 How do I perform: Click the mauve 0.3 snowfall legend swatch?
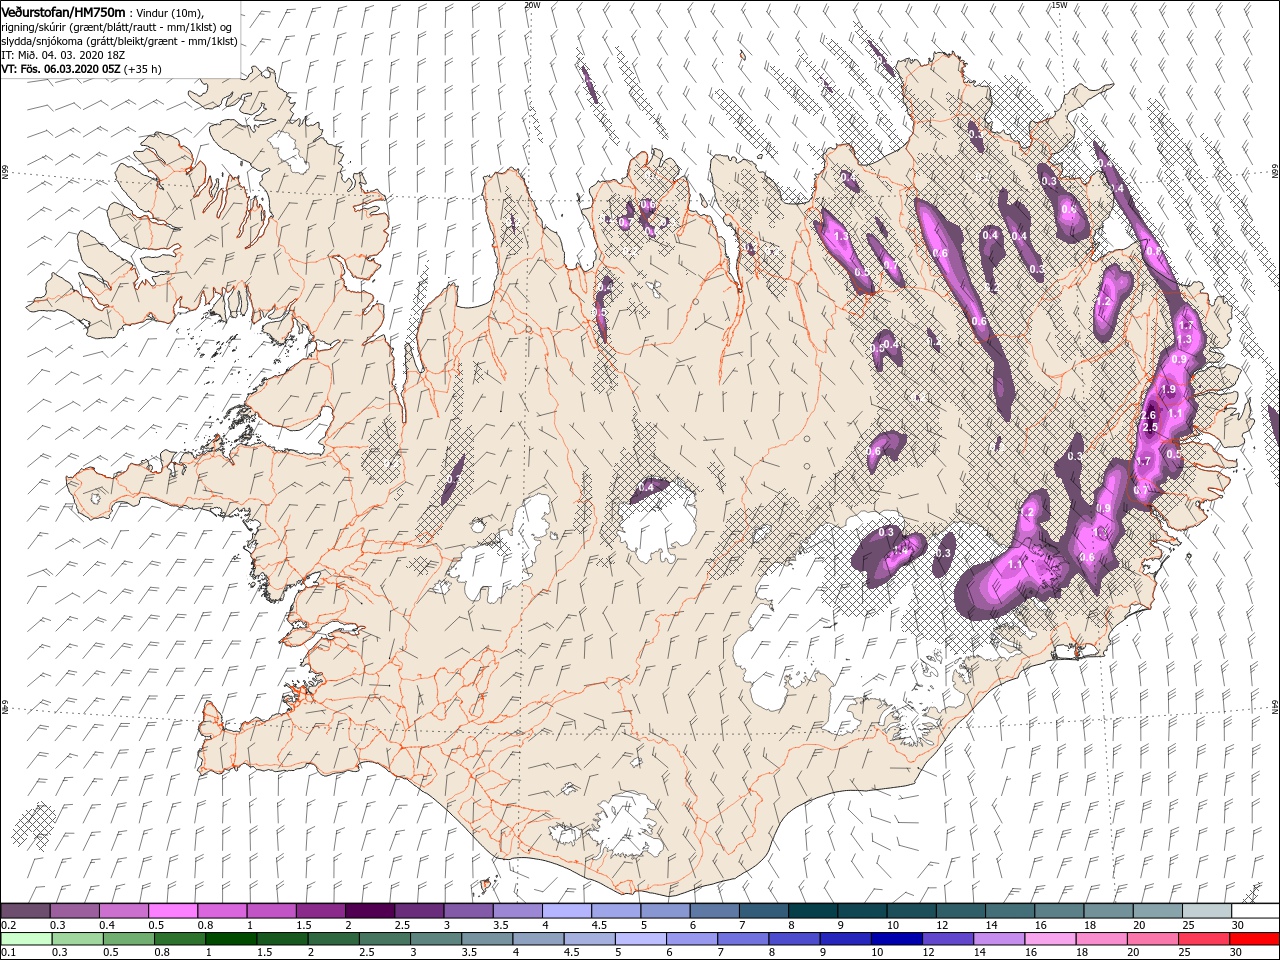pos(74,911)
